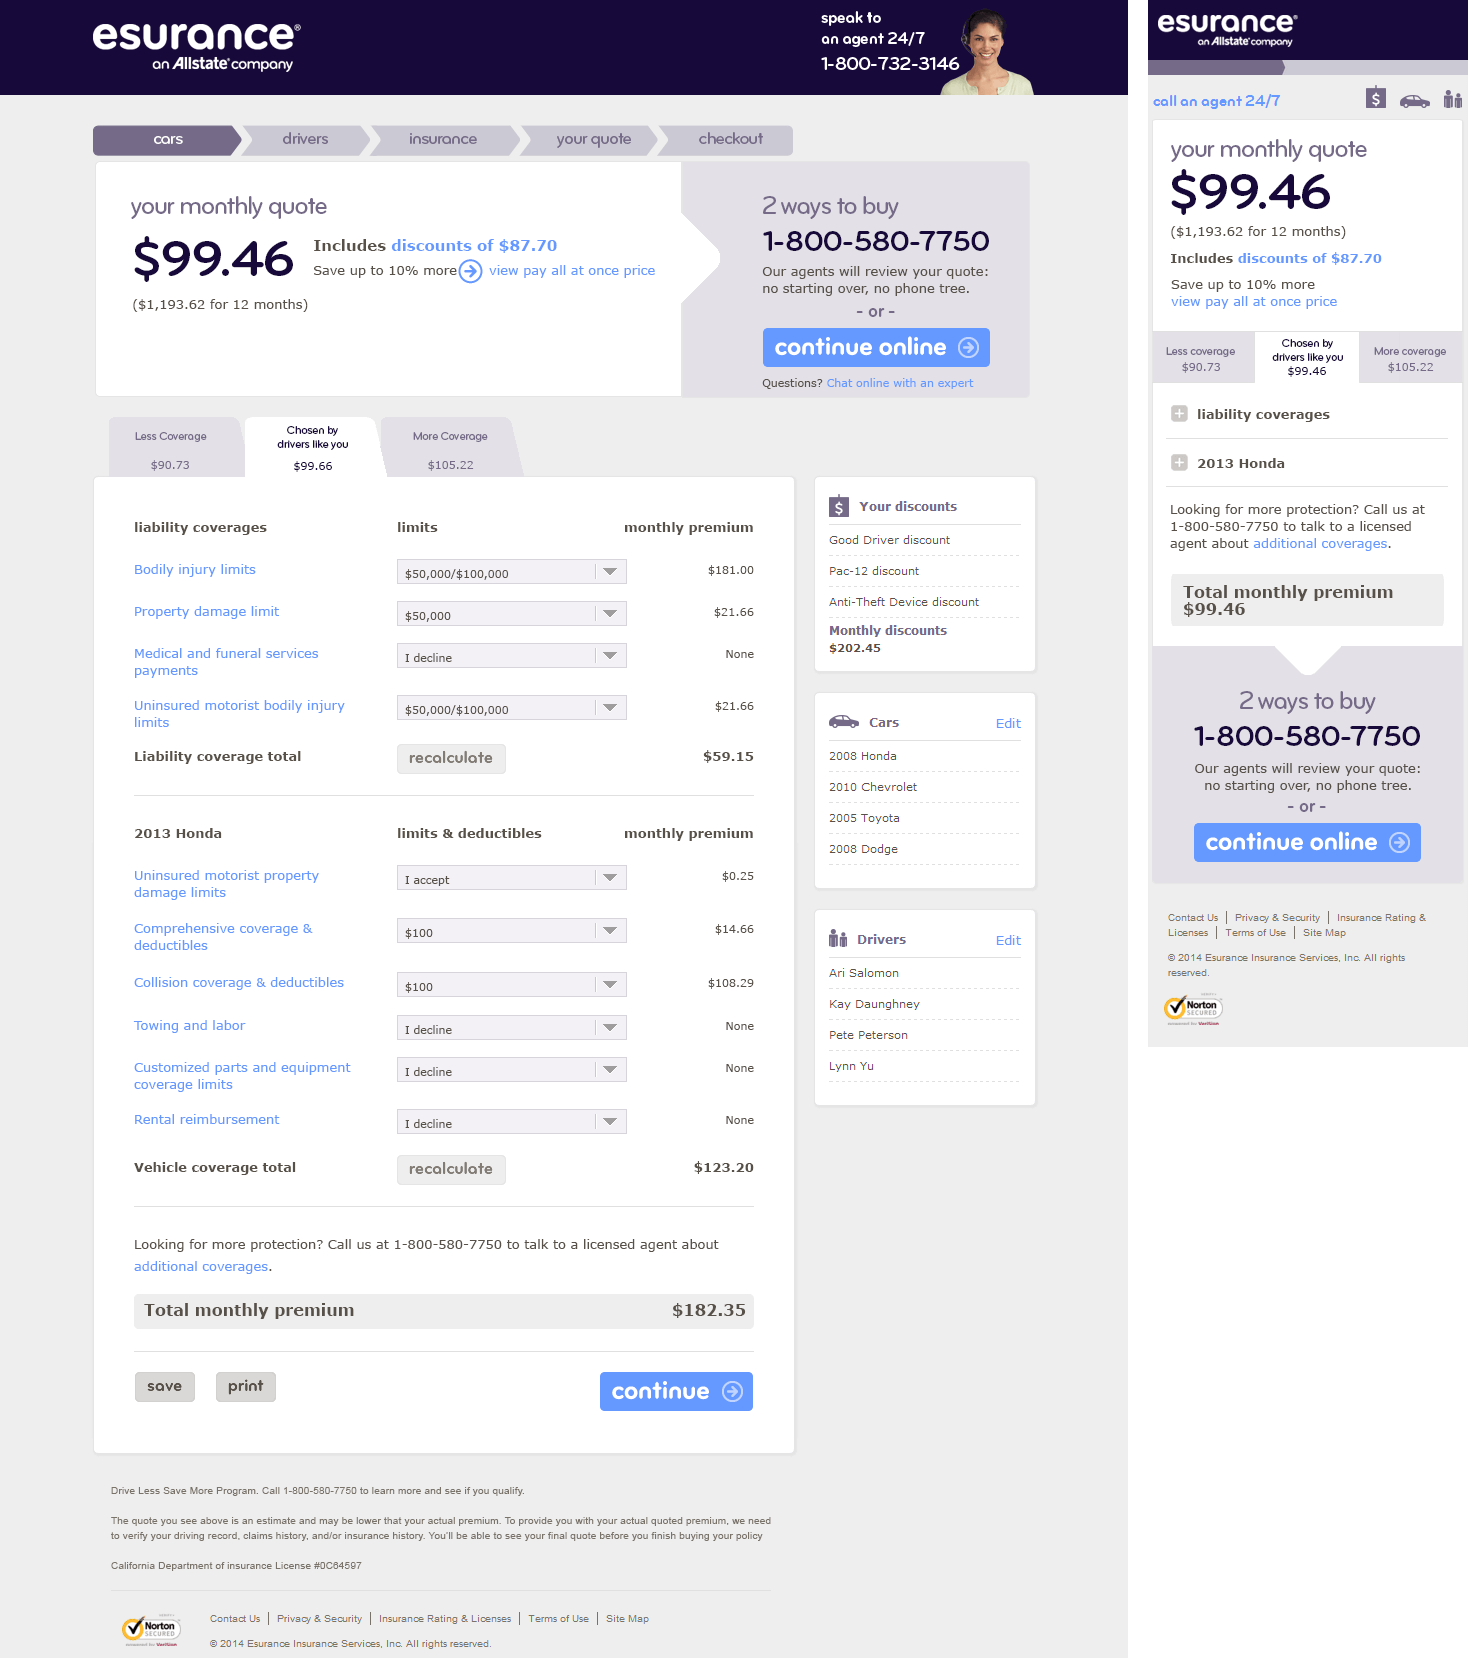Click 'Chat online with an expert' link
This screenshot has height=1658, width=1468.
click(899, 383)
